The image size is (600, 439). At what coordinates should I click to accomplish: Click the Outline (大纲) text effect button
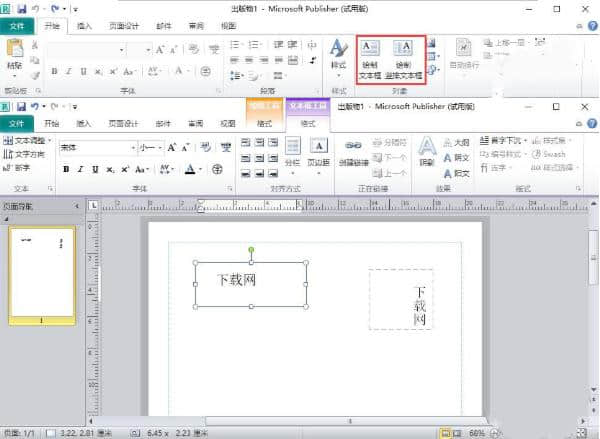[x=454, y=143]
